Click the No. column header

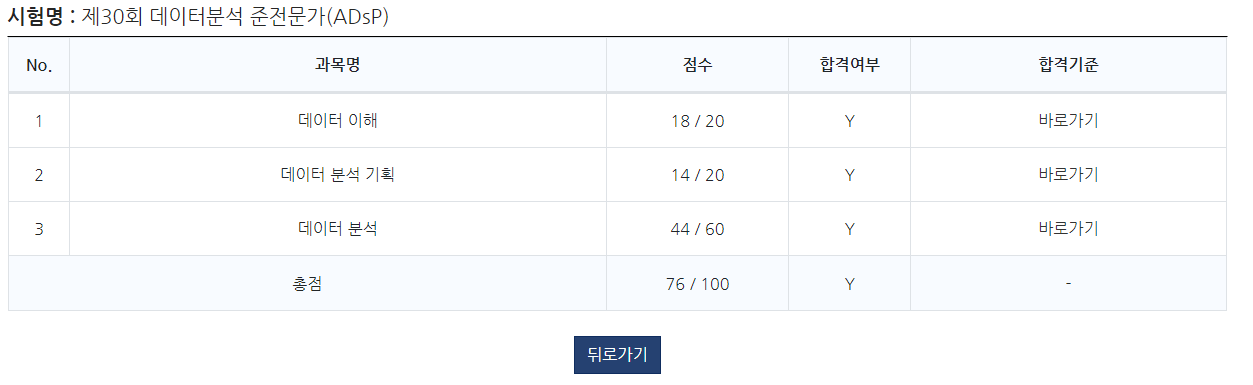[x=39, y=65]
